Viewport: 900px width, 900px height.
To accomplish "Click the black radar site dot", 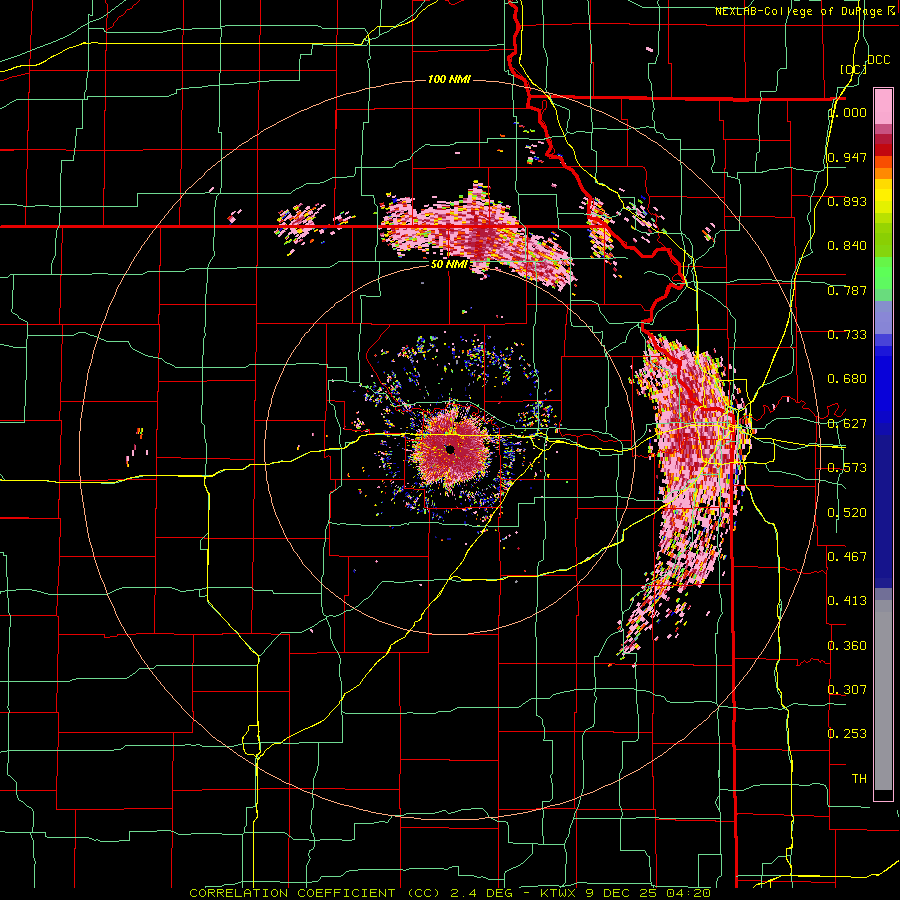I will 451,449.
